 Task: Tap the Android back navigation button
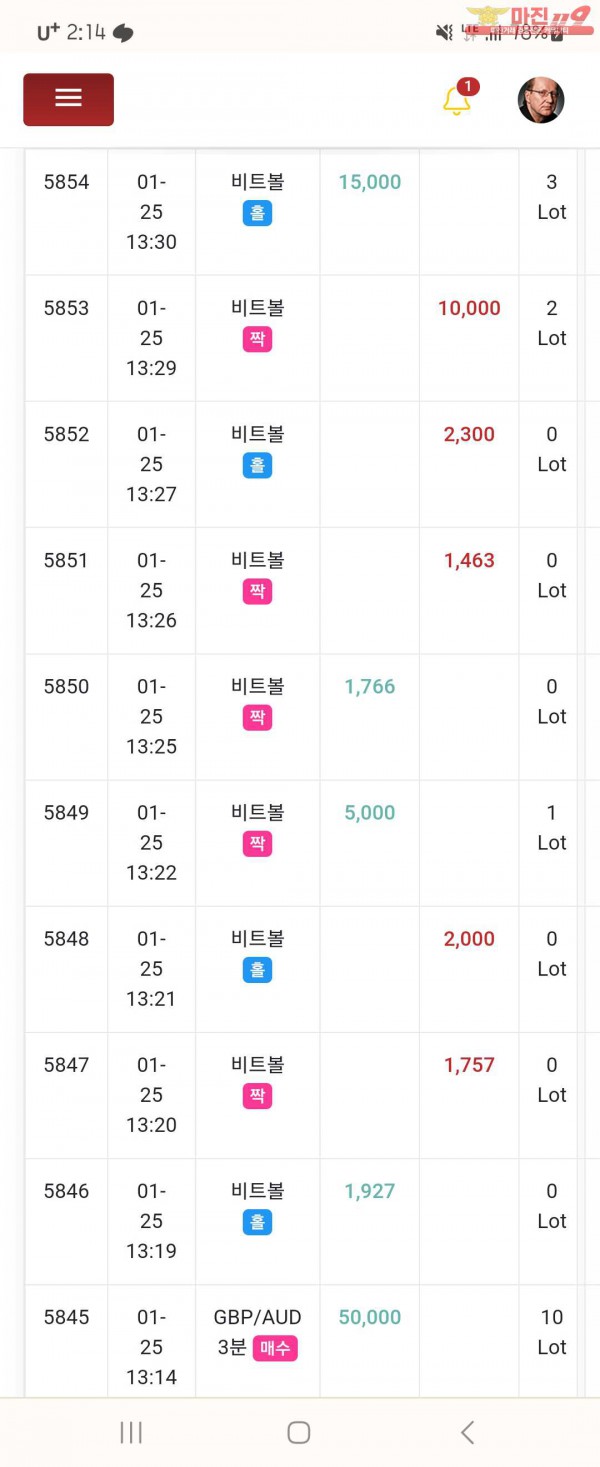click(x=467, y=1432)
